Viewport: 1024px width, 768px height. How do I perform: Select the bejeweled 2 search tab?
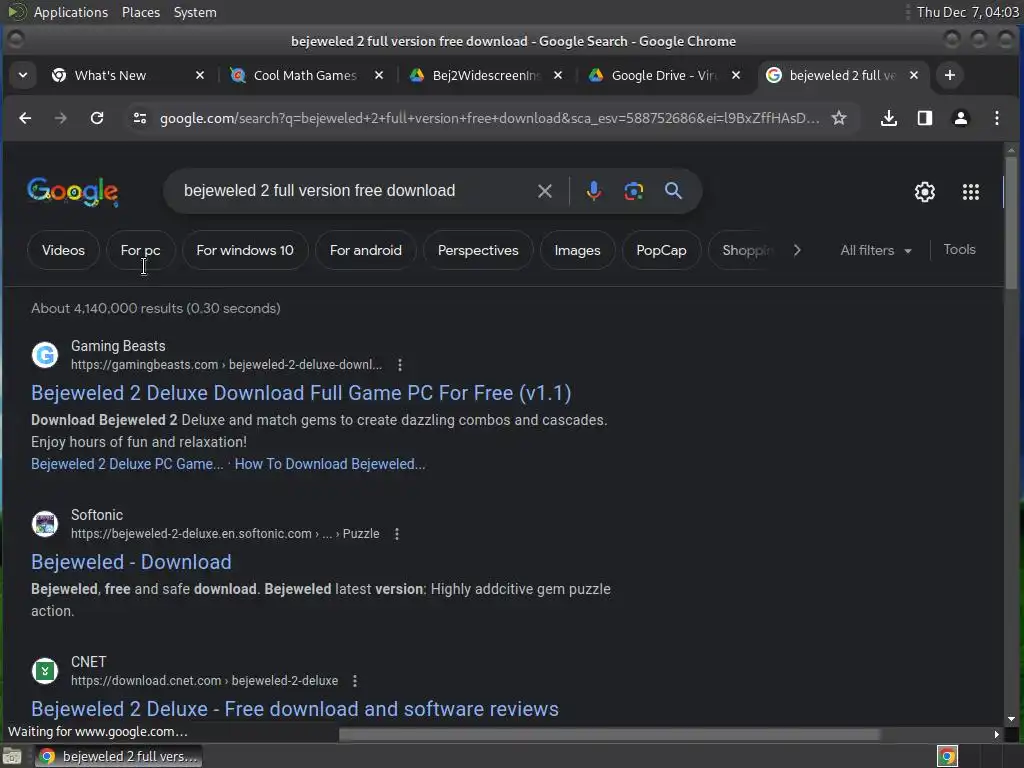(842, 75)
